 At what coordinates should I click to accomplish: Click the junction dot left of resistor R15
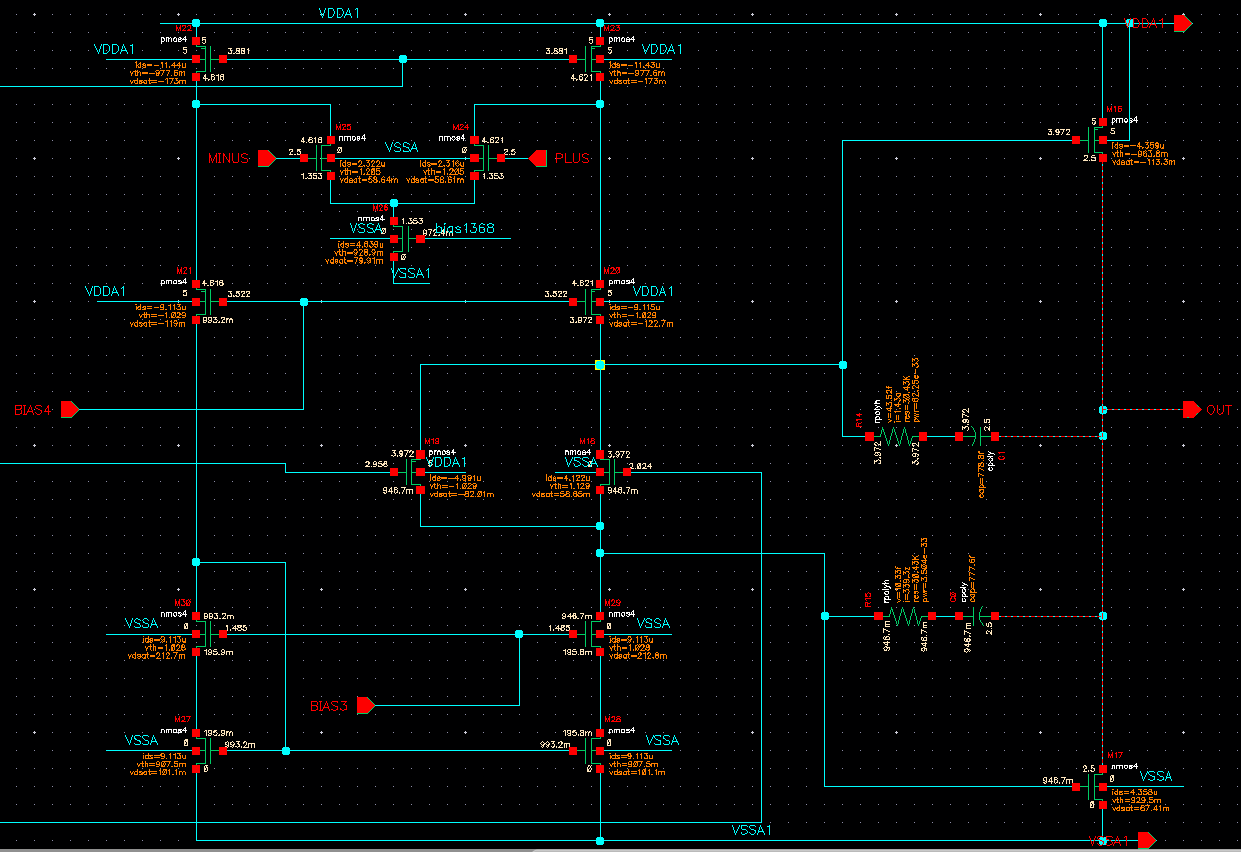pos(824,617)
